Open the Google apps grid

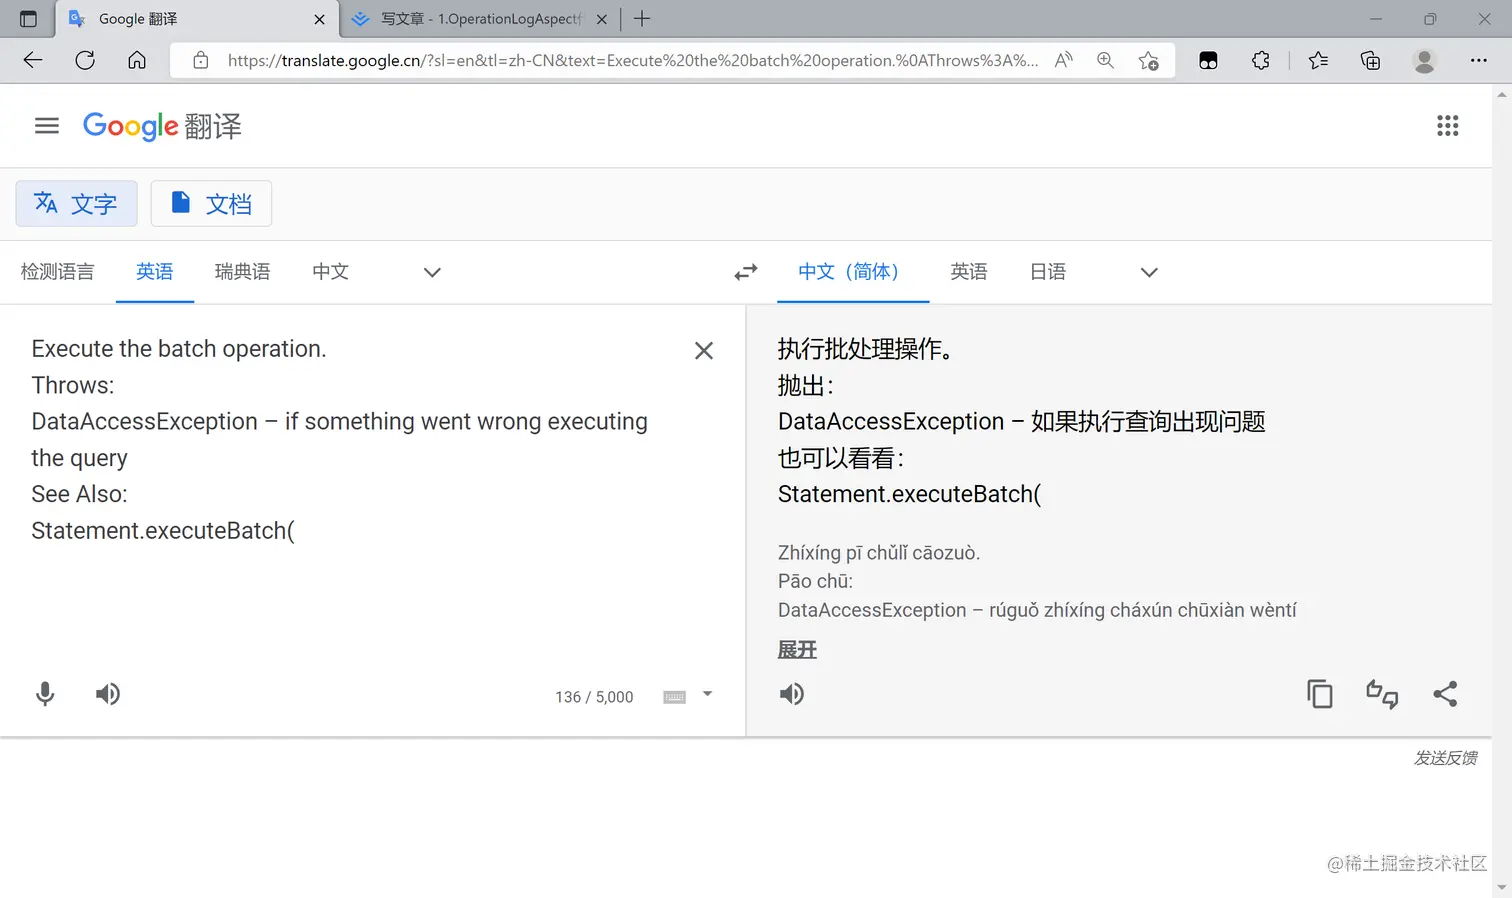pyautogui.click(x=1447, y=126)
